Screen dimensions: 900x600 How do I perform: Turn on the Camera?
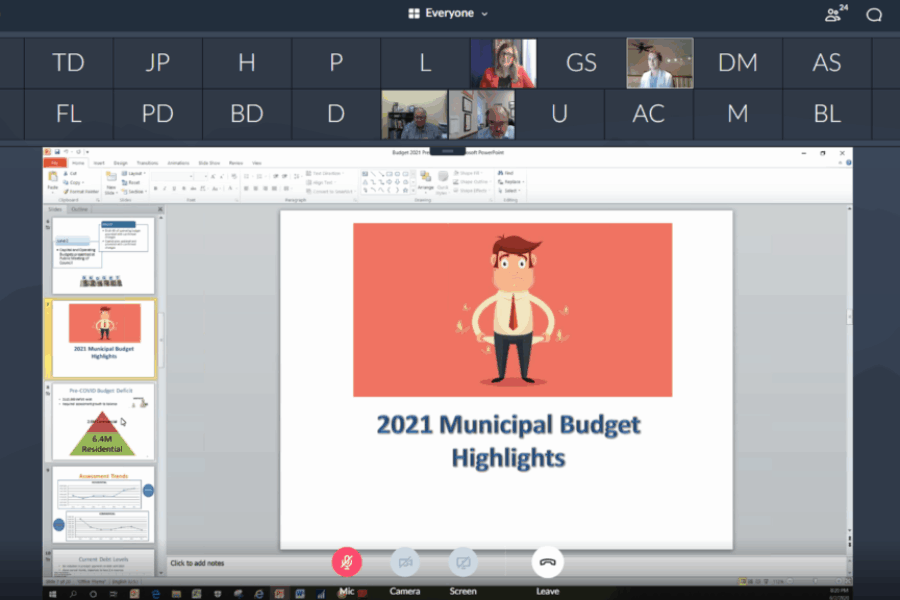(405, 562)
